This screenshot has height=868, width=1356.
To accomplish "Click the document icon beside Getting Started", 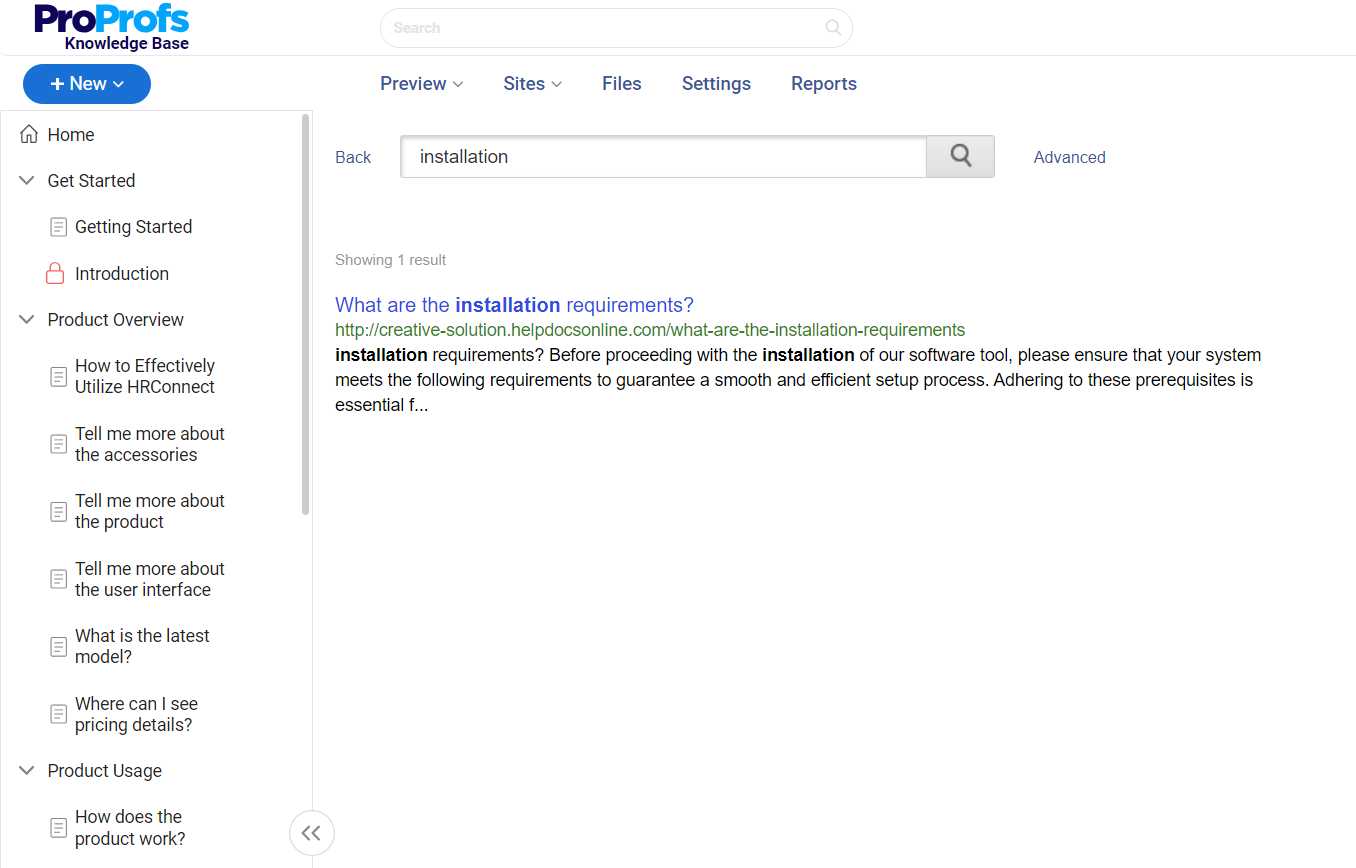I will point(59,227).
